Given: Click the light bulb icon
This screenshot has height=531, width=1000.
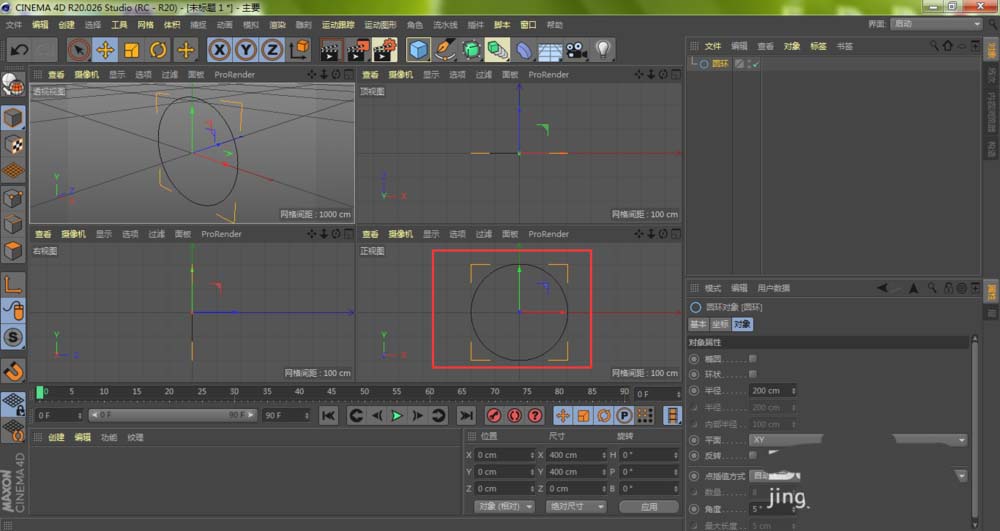Looking at the screenshot, I should (603, 49).
